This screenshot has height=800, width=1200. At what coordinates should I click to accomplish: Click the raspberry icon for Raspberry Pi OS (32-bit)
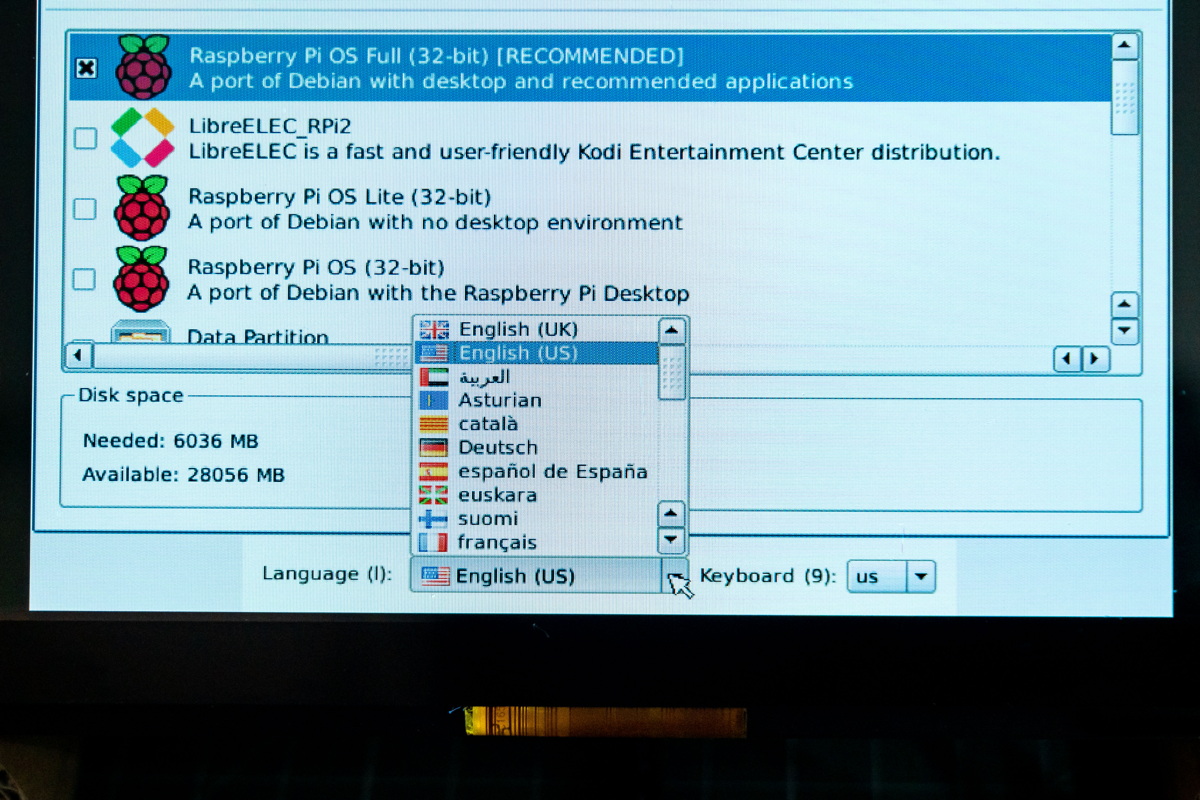coord(141,279)
